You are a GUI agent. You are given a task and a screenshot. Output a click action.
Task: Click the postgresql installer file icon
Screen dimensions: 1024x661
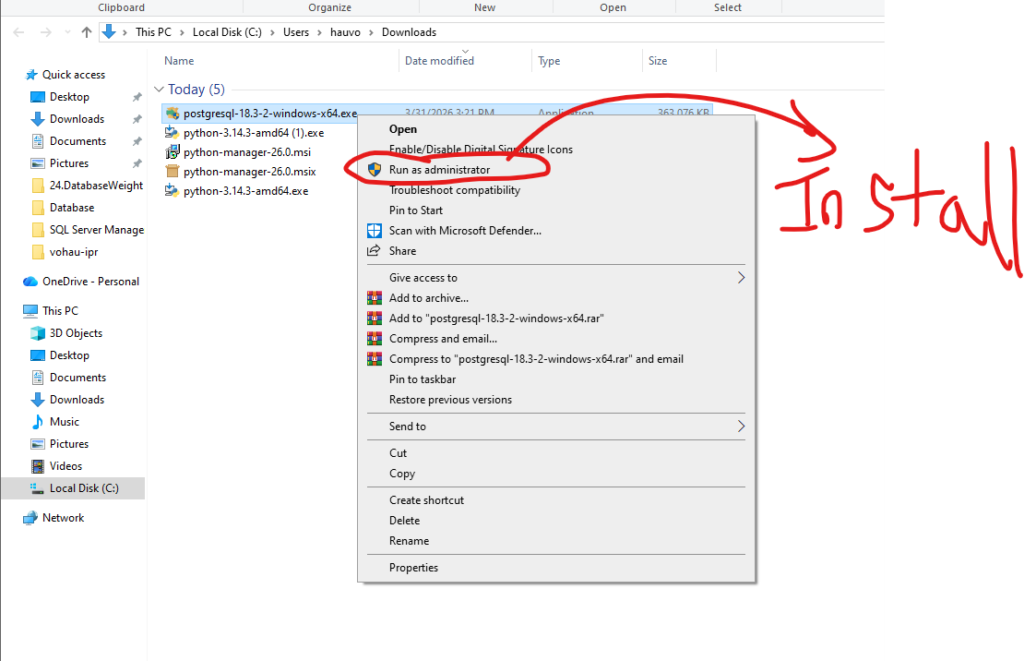[172, 113]
